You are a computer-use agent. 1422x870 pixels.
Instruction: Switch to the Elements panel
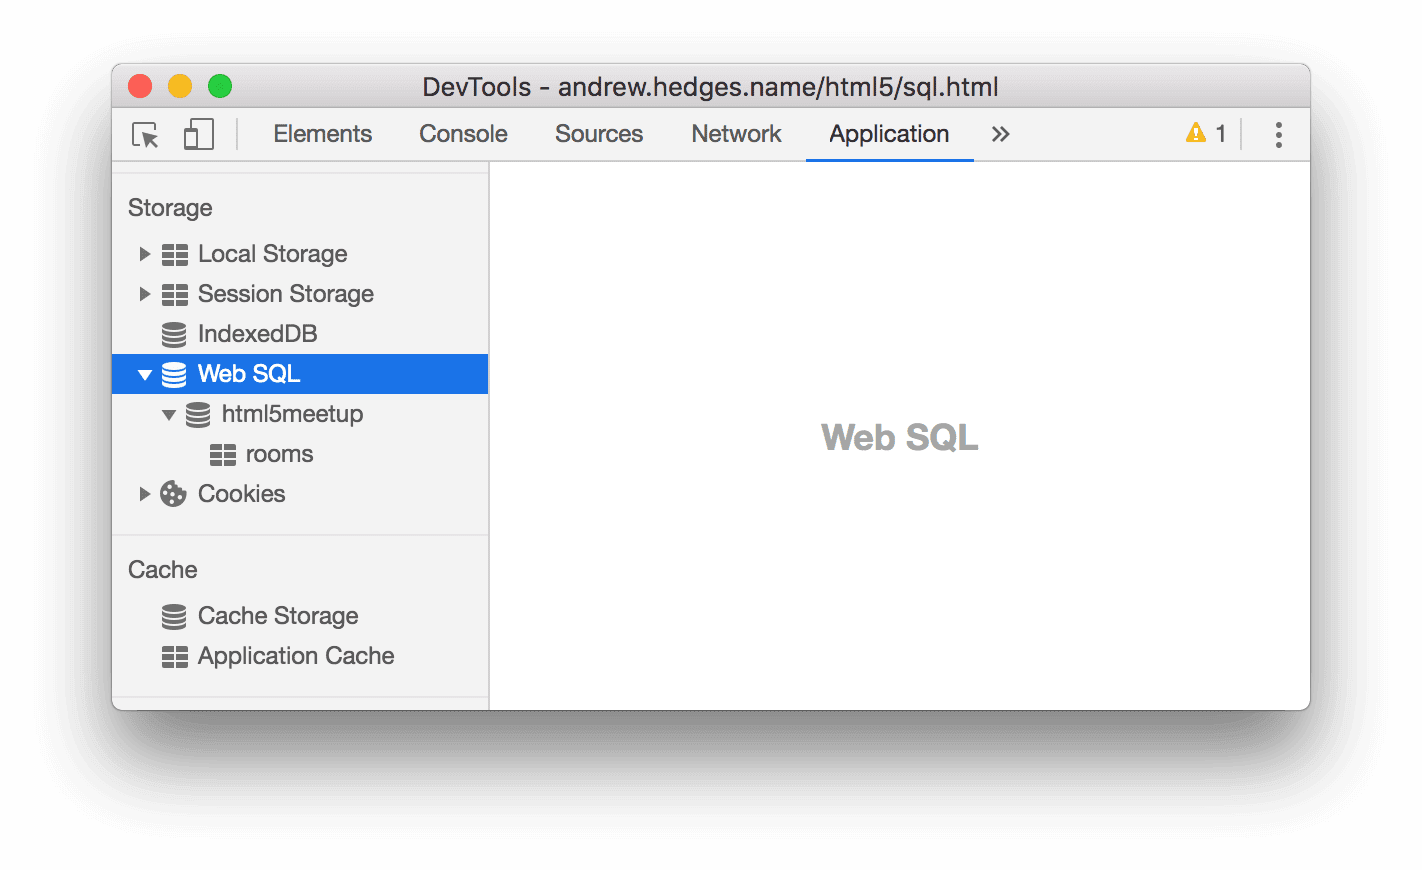322,133
